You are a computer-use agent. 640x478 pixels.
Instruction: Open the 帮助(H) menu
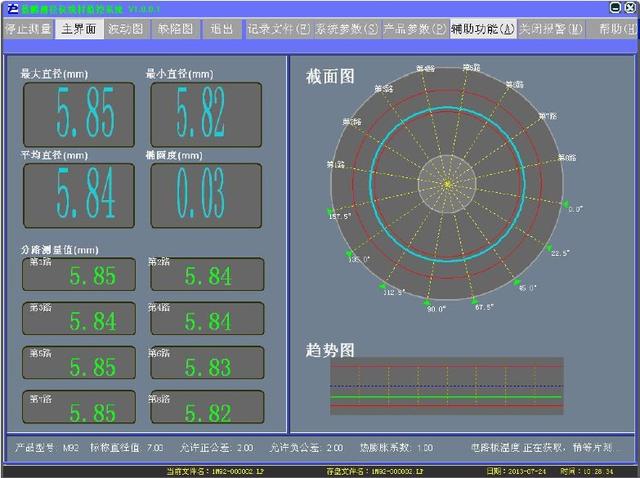[x=614, y=29]
